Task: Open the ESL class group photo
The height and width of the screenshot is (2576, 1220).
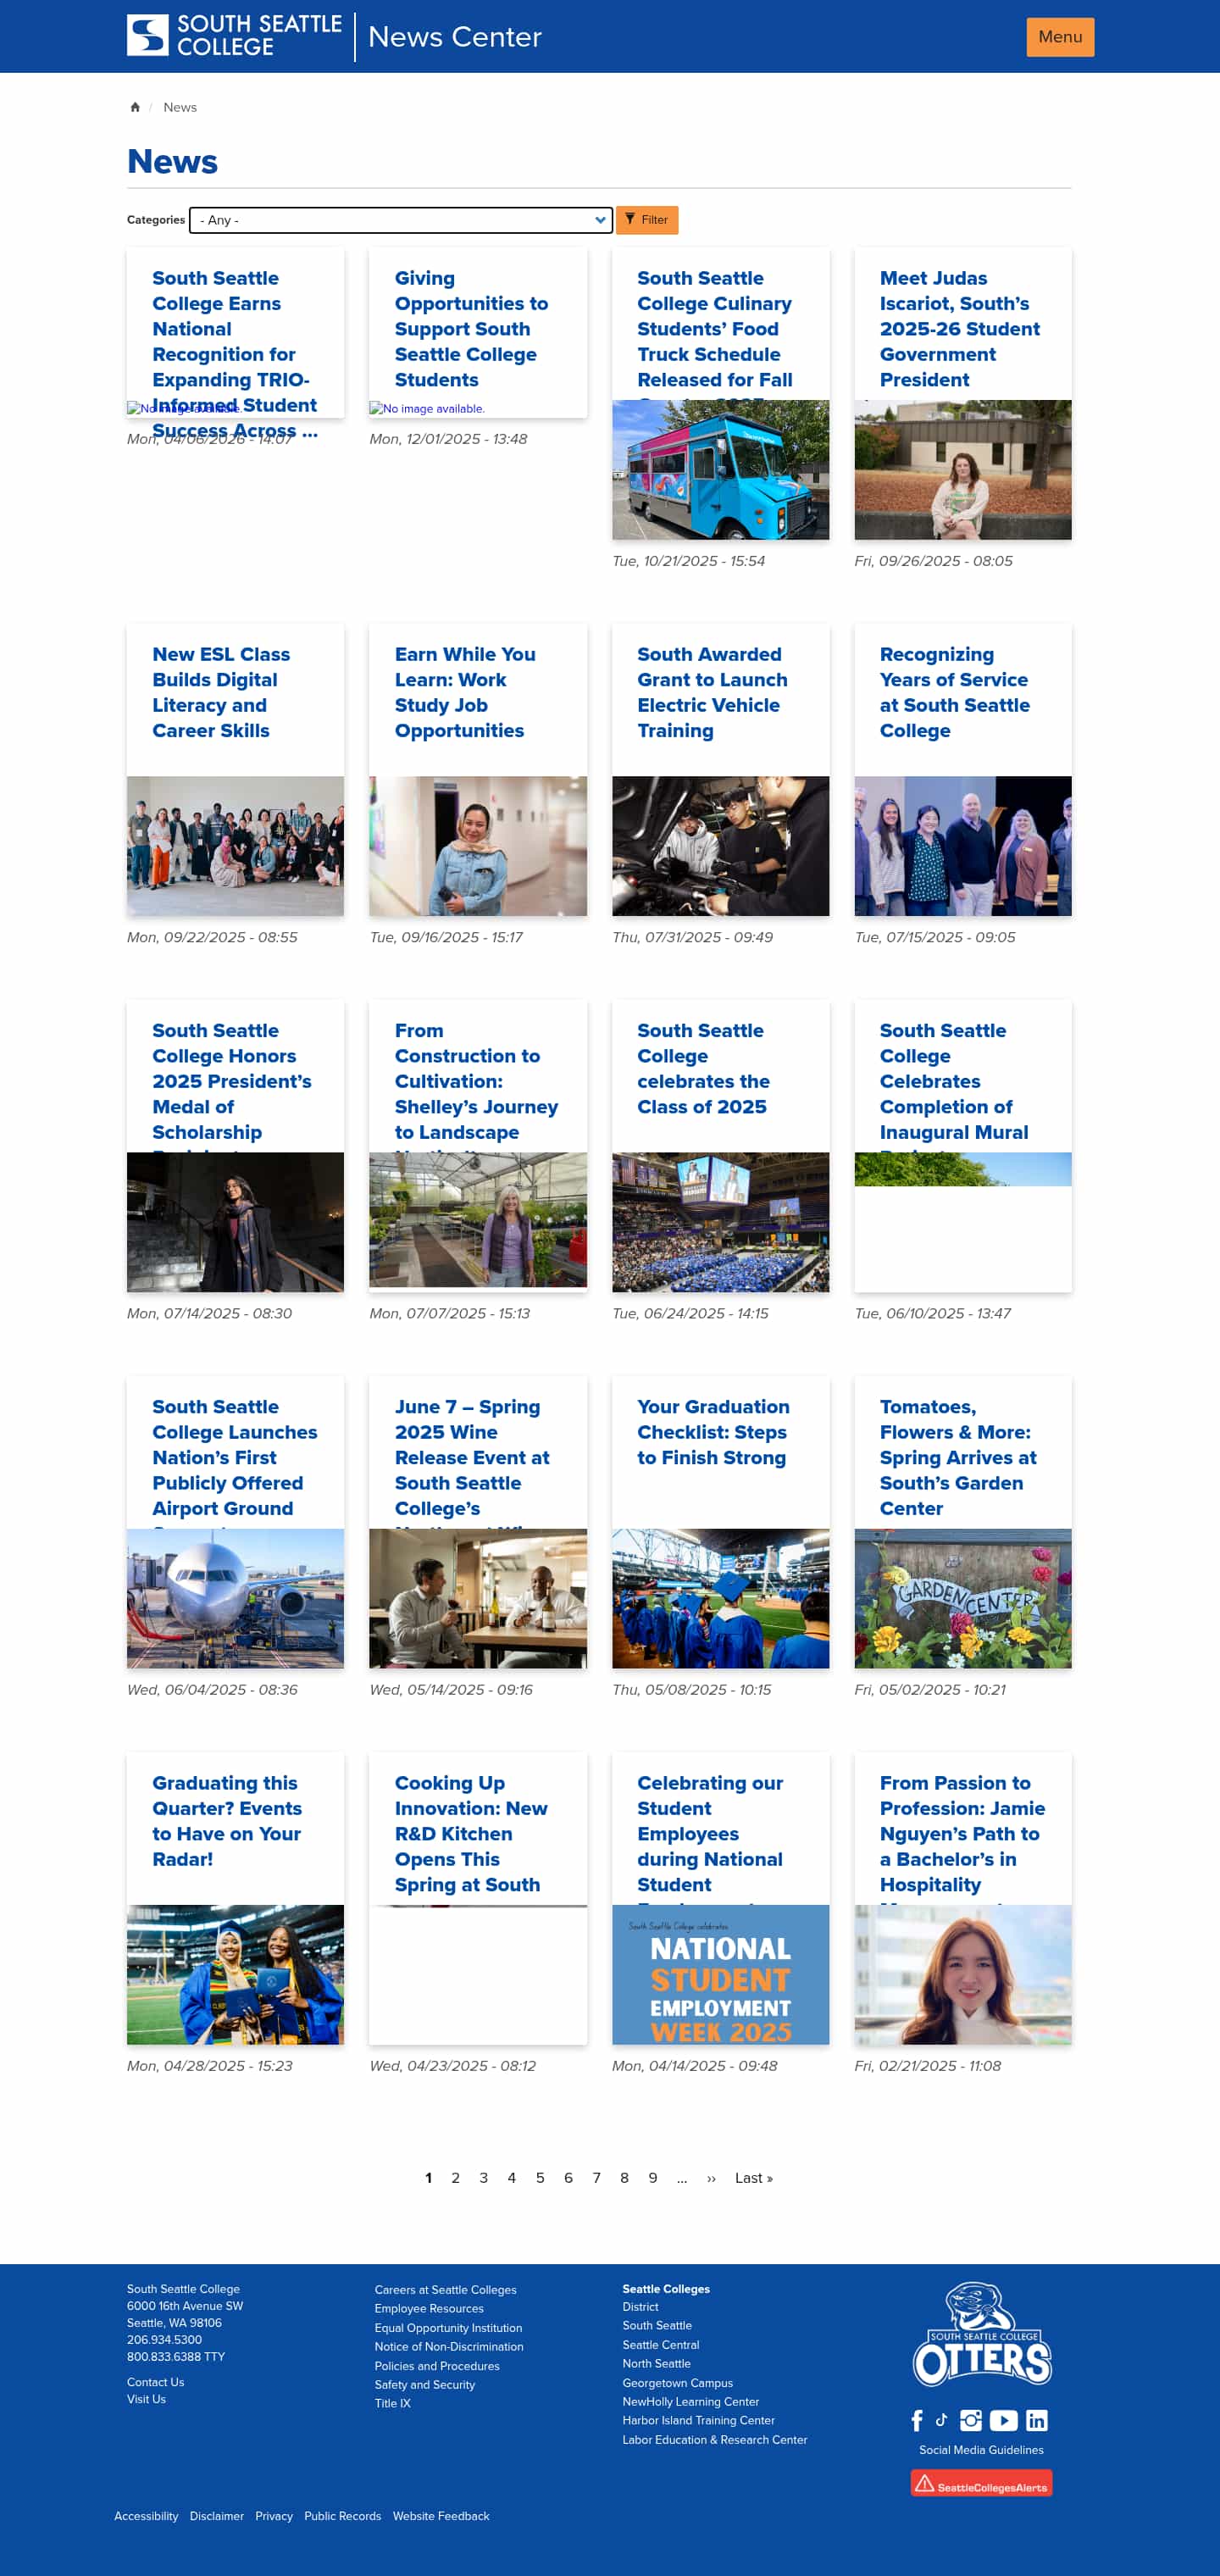Action: [235, 846]
